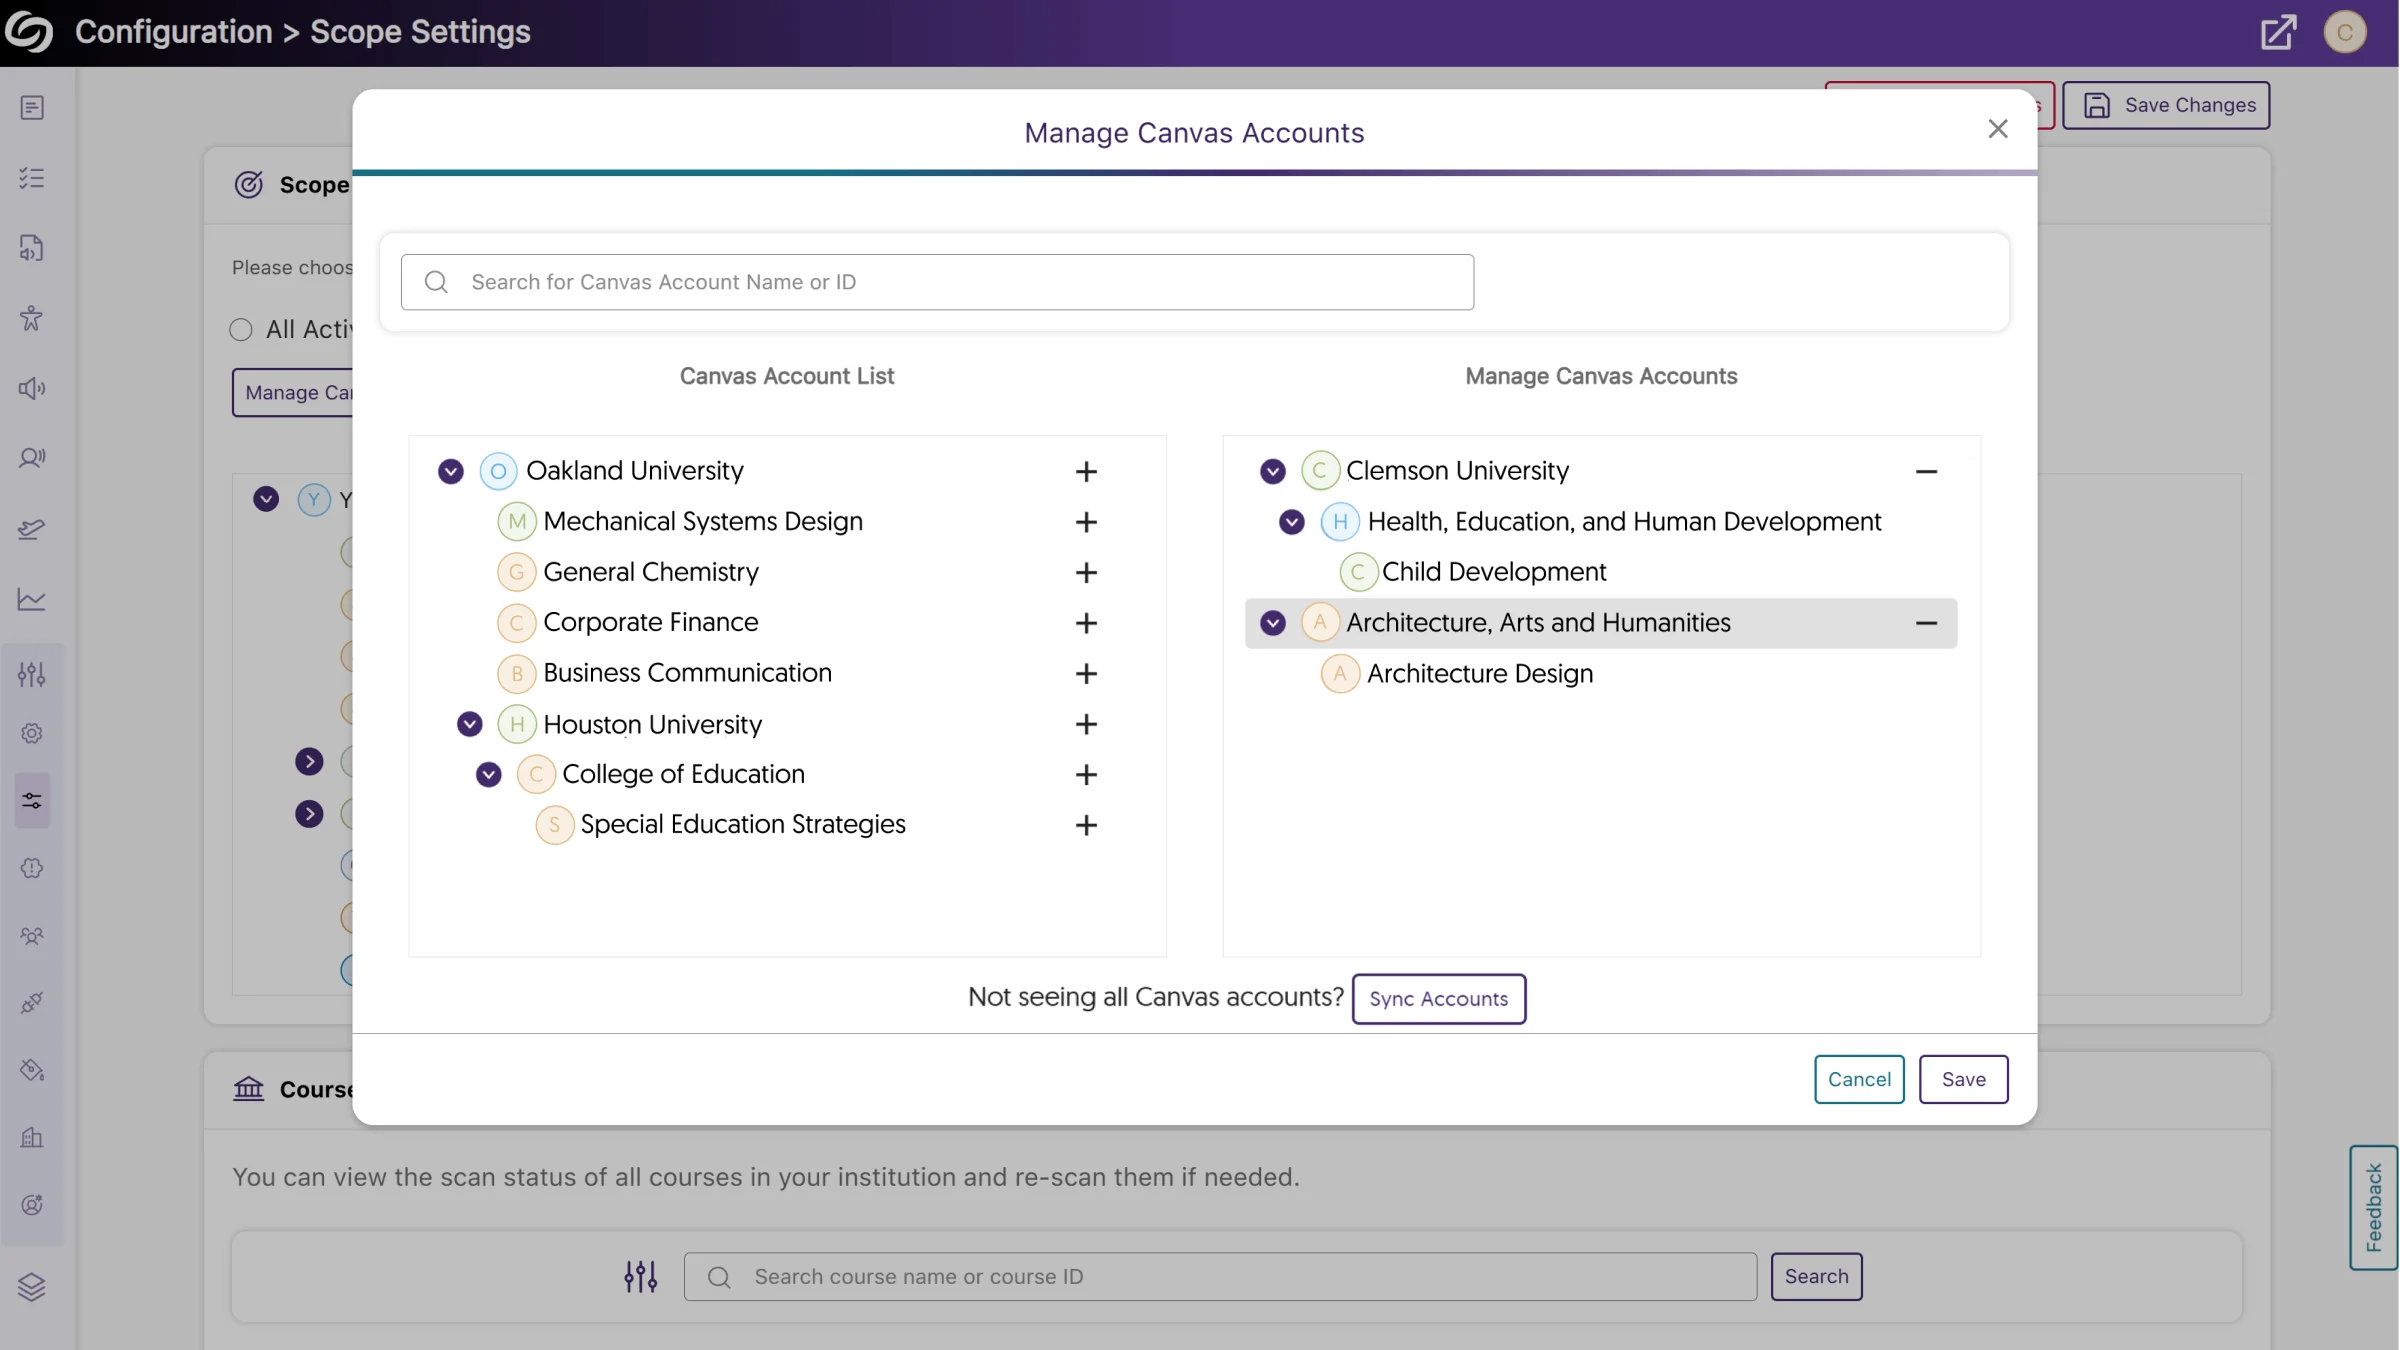Click Configuration breadcrumb in header

tap(174, 32)
